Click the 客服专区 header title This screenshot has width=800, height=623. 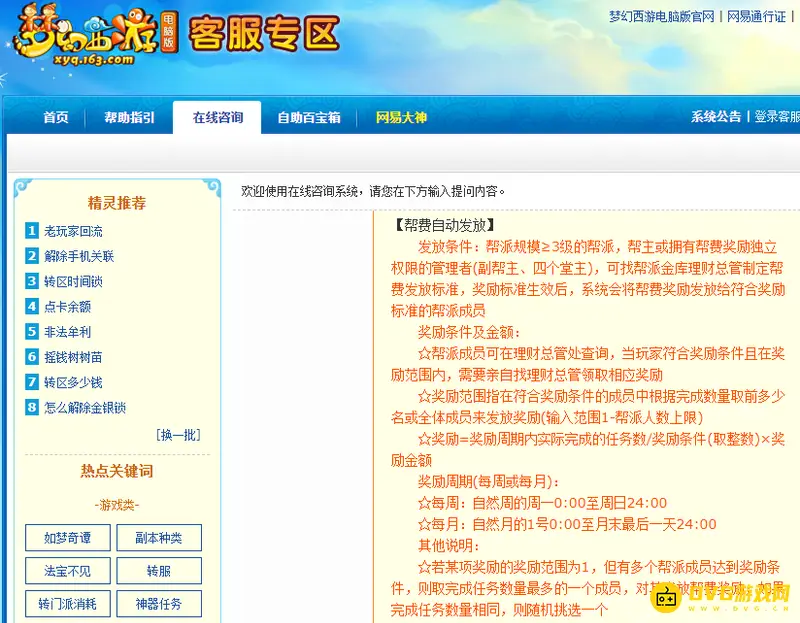[264, 34]
